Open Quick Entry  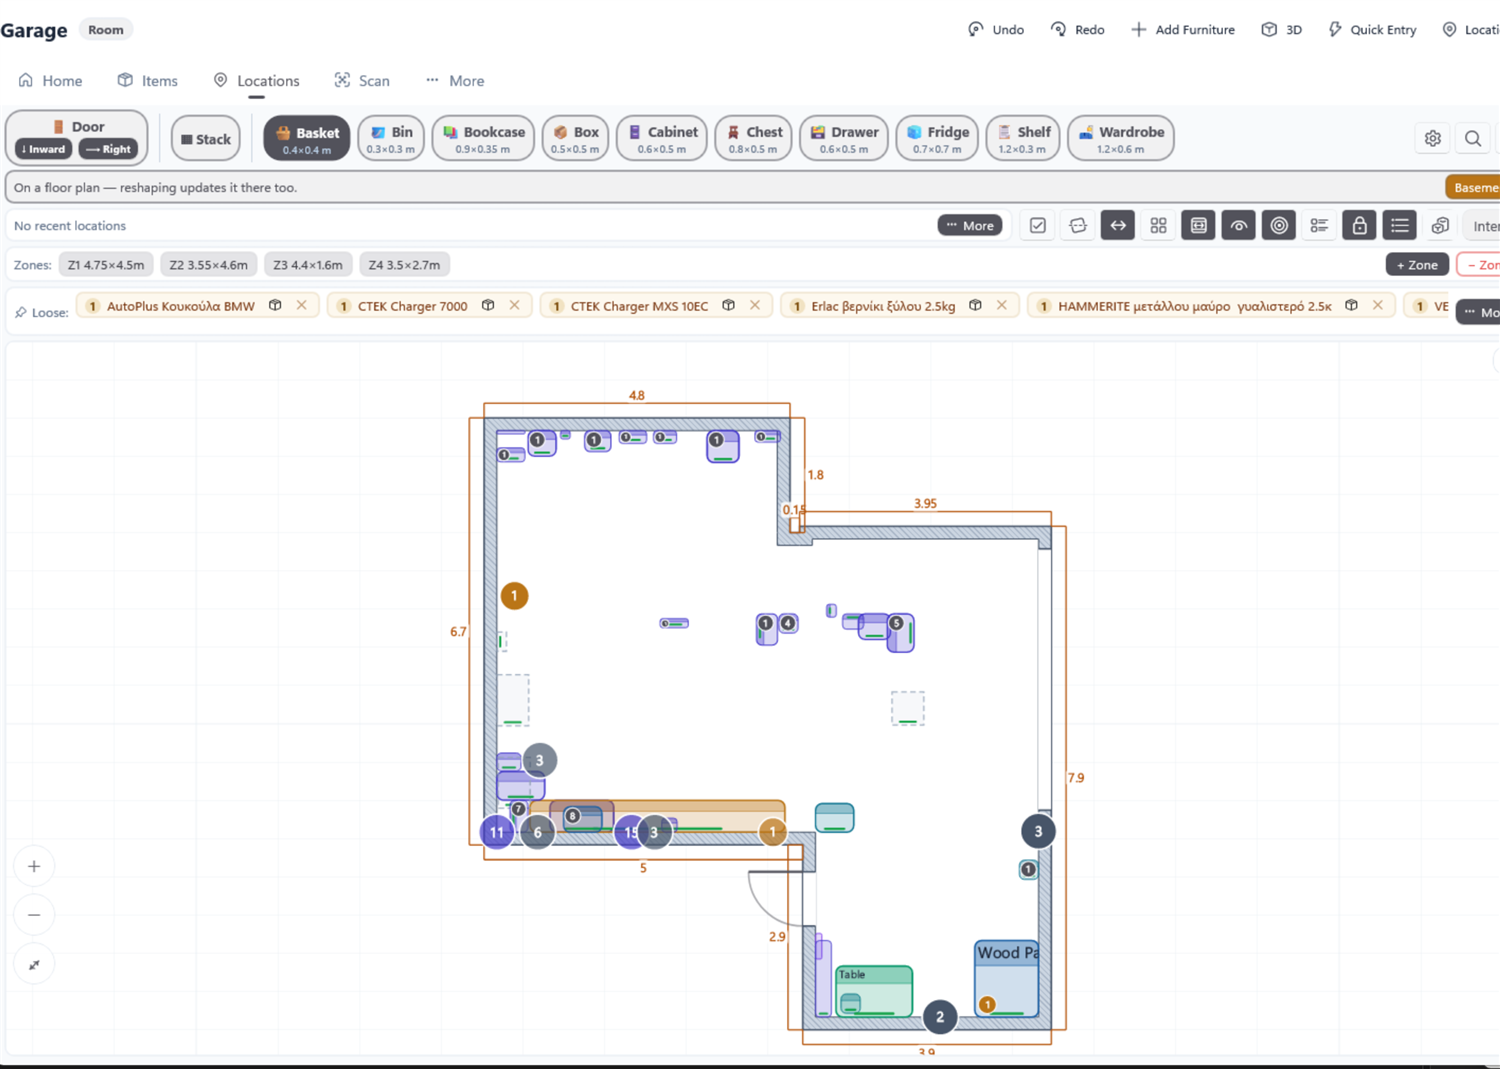tap(1372, 30)
